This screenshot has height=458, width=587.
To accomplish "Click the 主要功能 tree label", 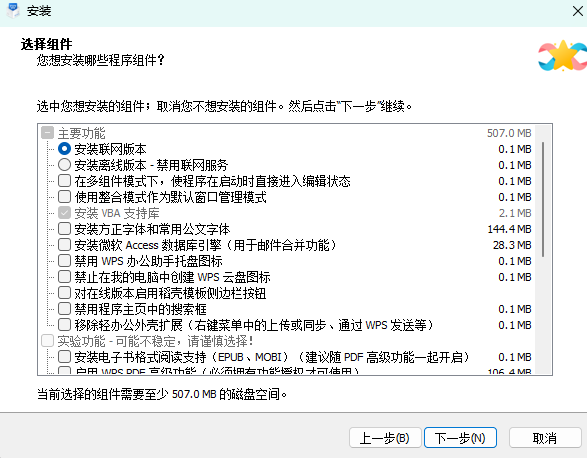I will coord(82,133).
